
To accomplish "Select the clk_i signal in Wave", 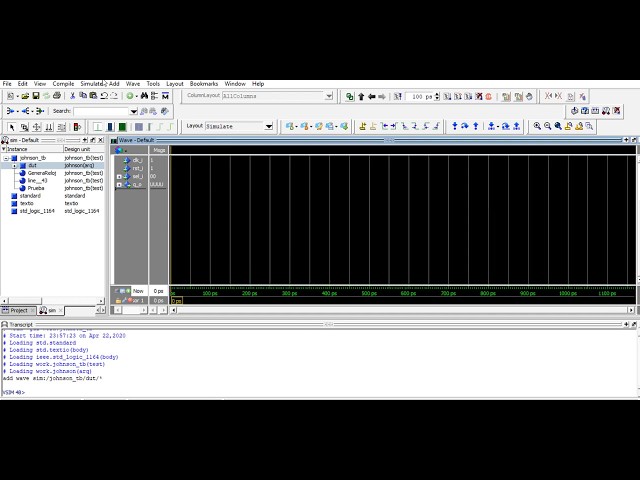I will coord(137,160).
